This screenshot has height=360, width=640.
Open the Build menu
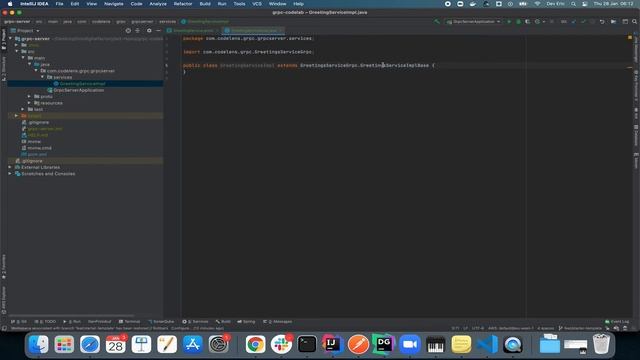pos(205,4)
